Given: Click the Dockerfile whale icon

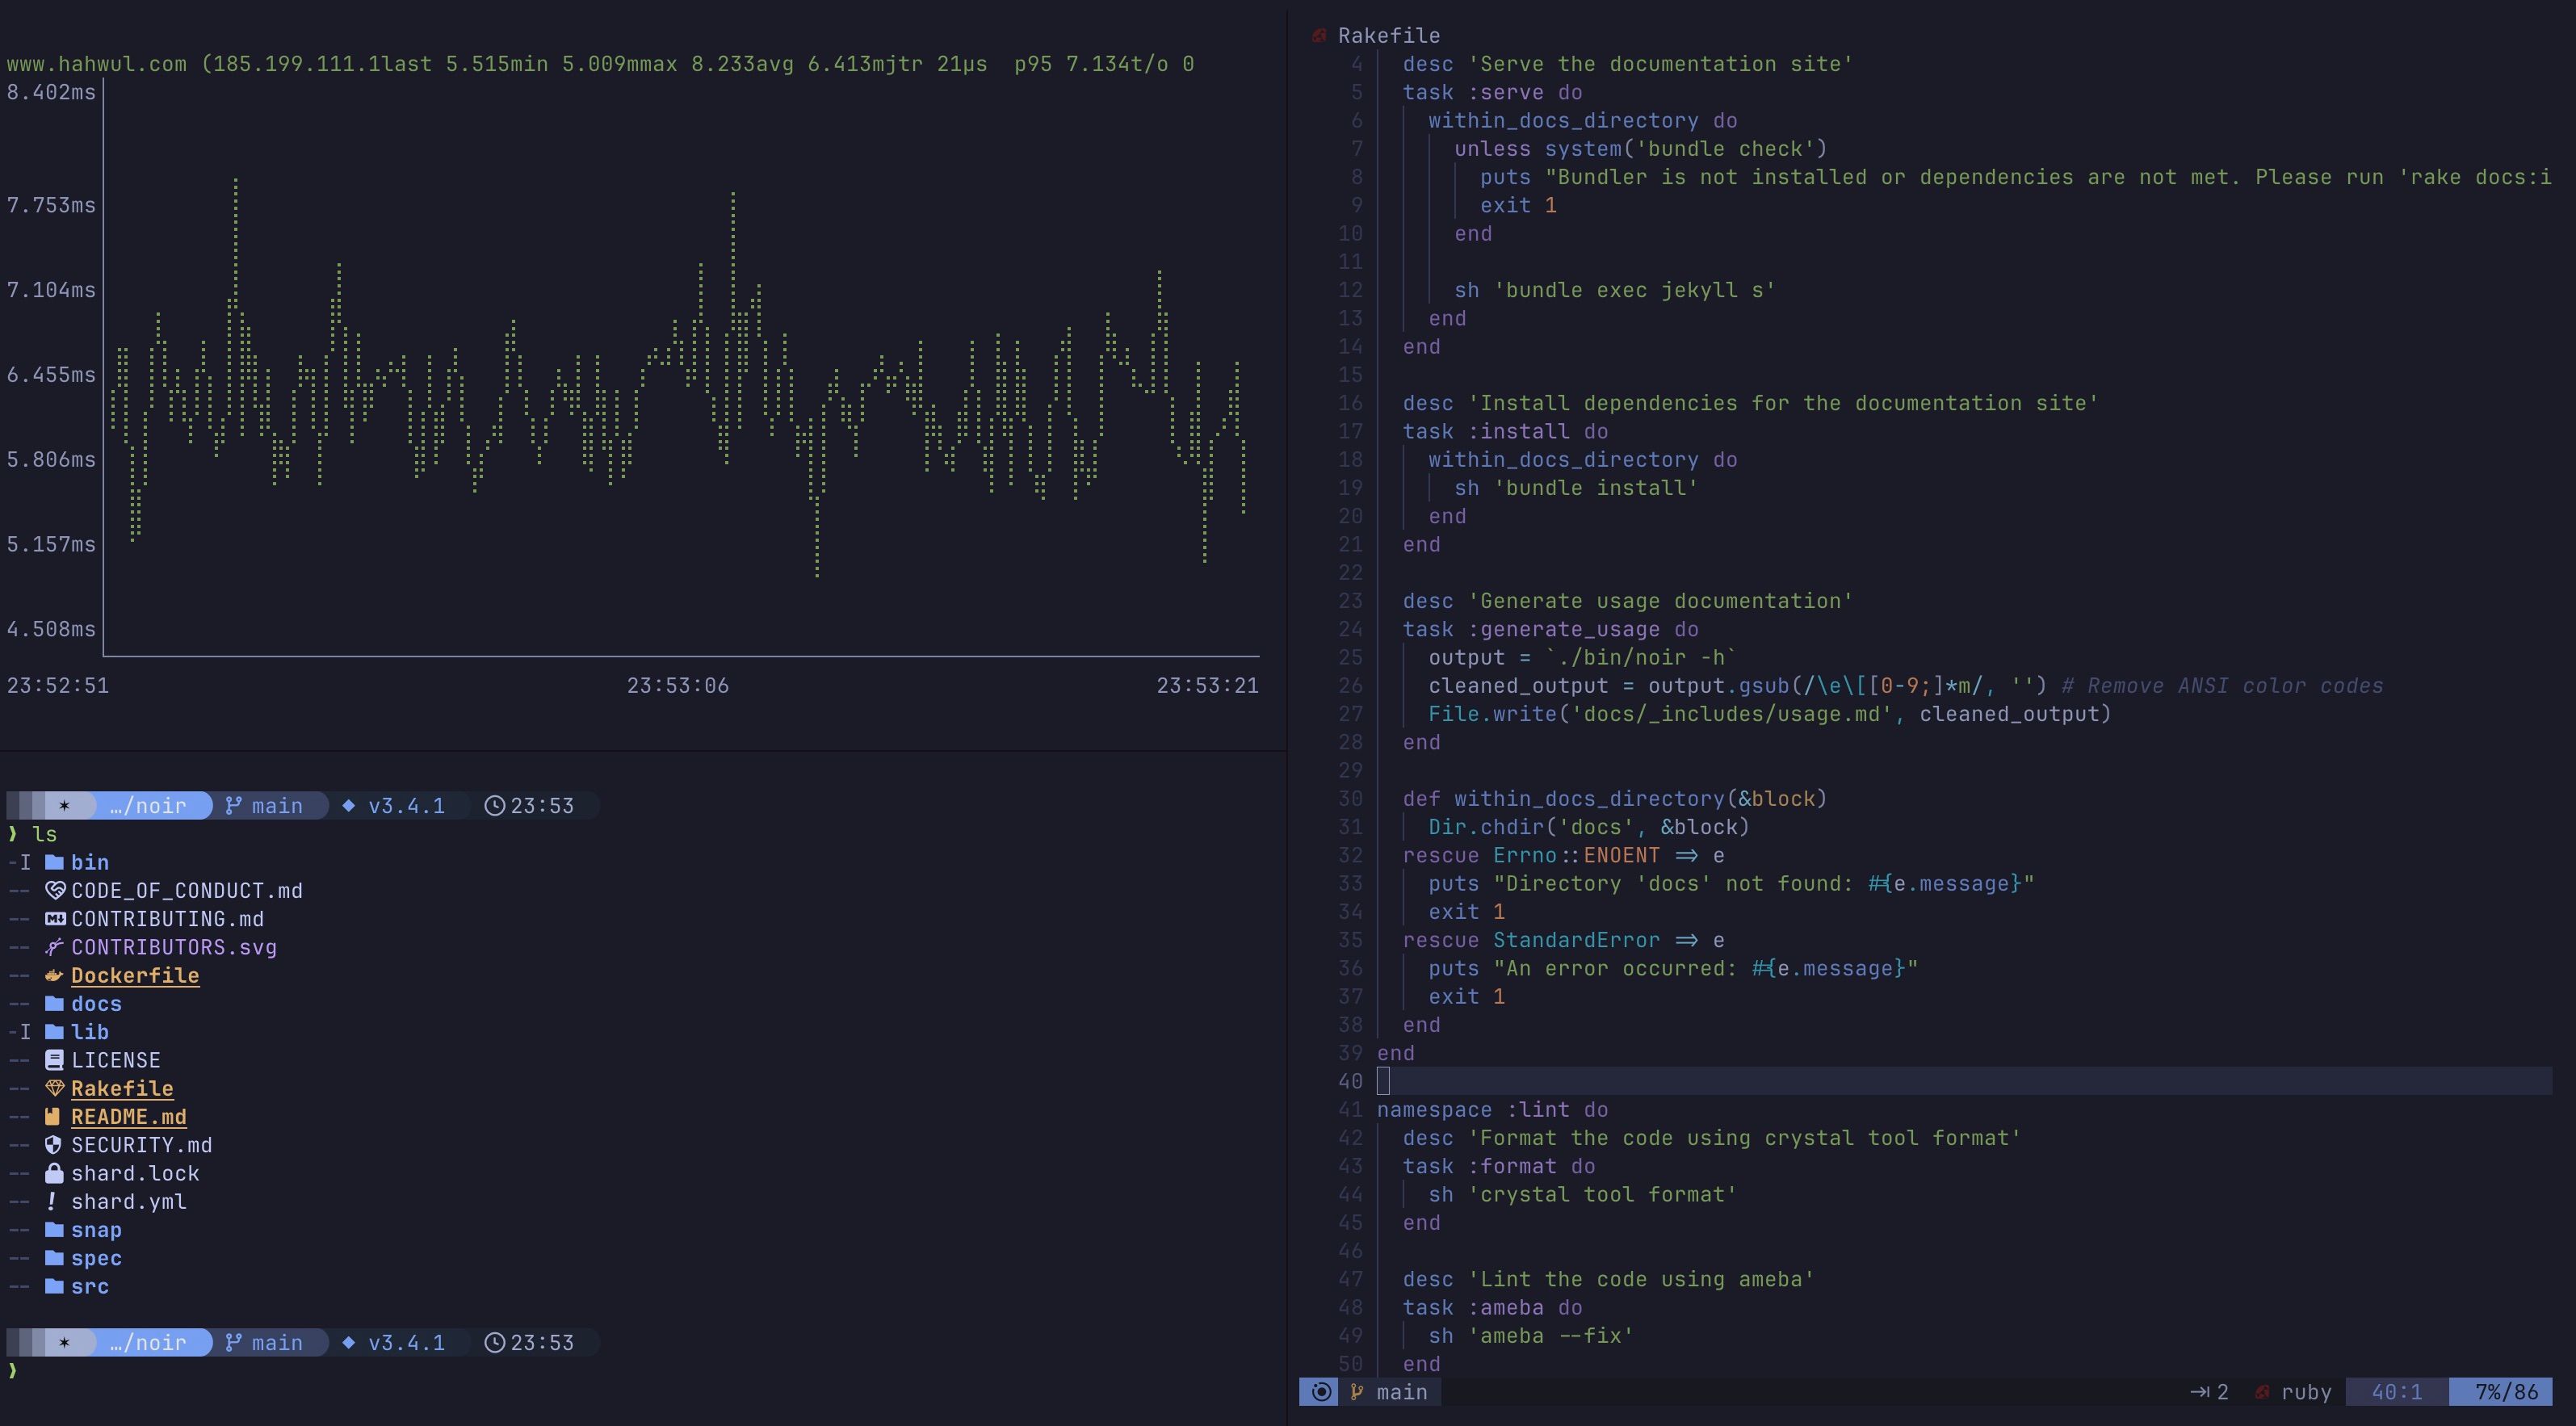Looking at the screenshot, I should (x=54, y=975).
